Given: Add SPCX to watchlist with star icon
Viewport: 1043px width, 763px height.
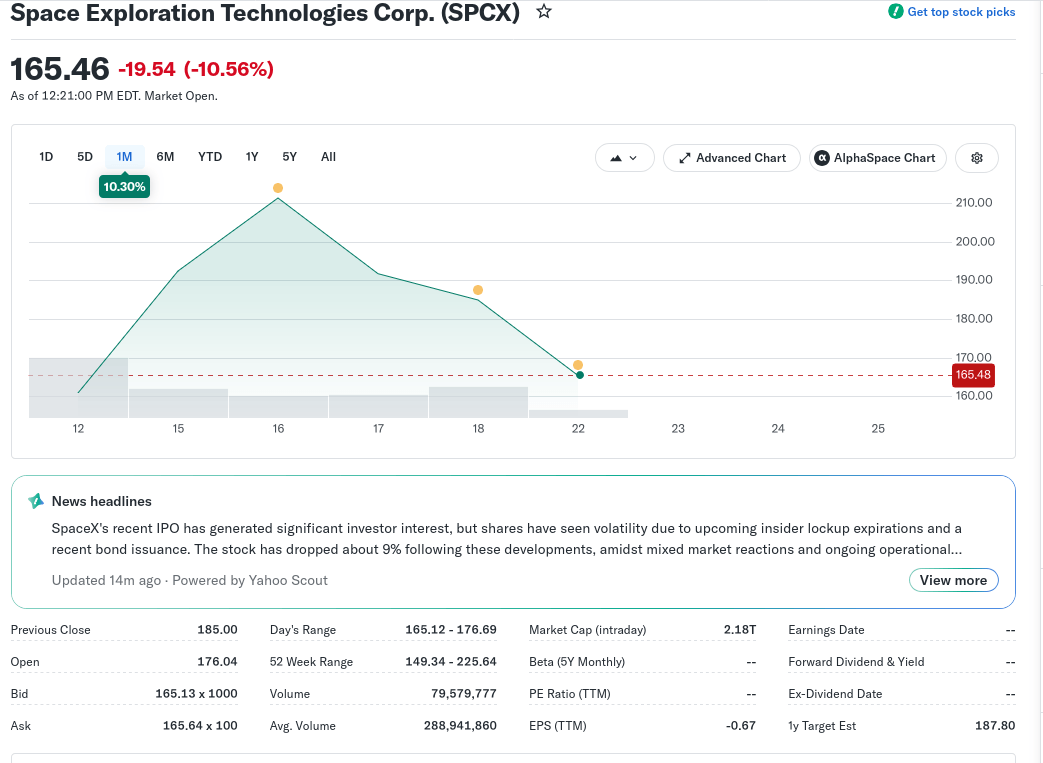Looking at the screenshot, I should pyautogui.click(x=544, y=11).
